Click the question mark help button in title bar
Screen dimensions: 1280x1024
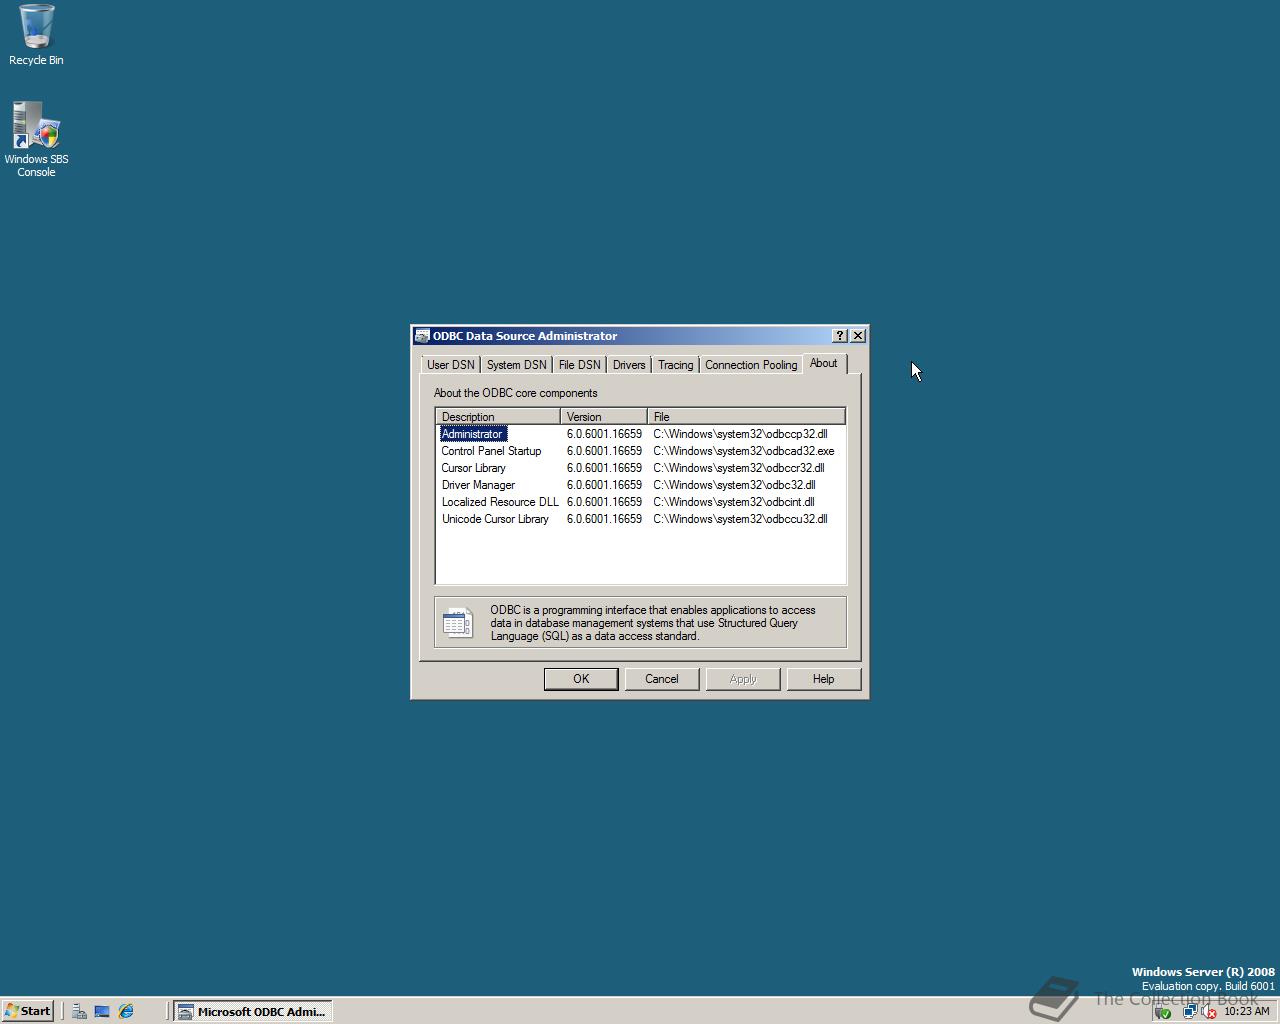(840, 336)
